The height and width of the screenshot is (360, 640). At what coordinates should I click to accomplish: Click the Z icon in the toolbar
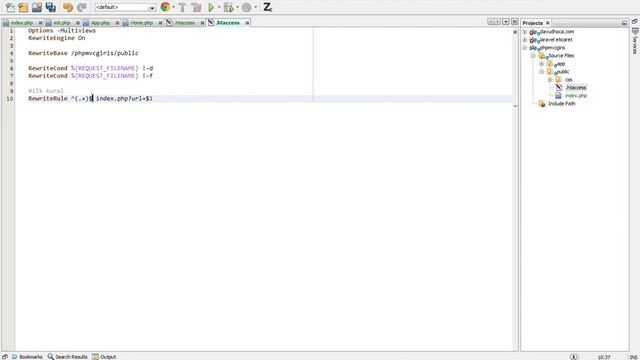click(x=267, y=7)
